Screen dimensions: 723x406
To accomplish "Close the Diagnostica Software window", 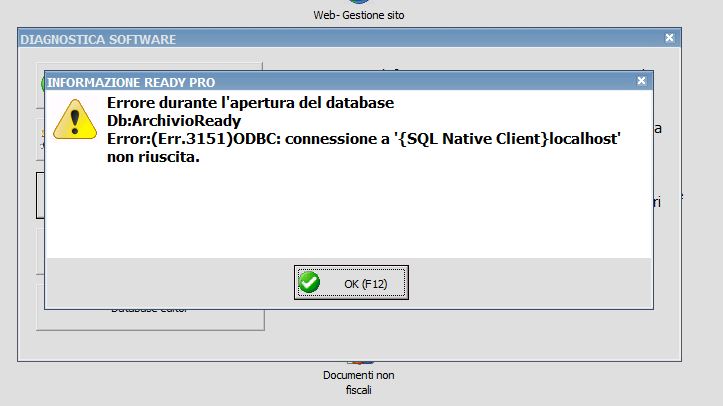I will (x=669, y=38).
